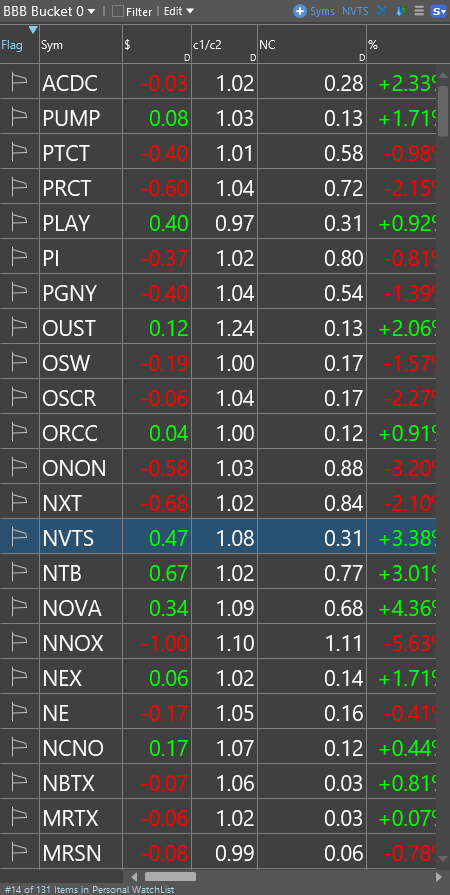The image size is (450, 895).
Task: Click the +4.36% value for NOVA
Action: click(x=408, y=608)
